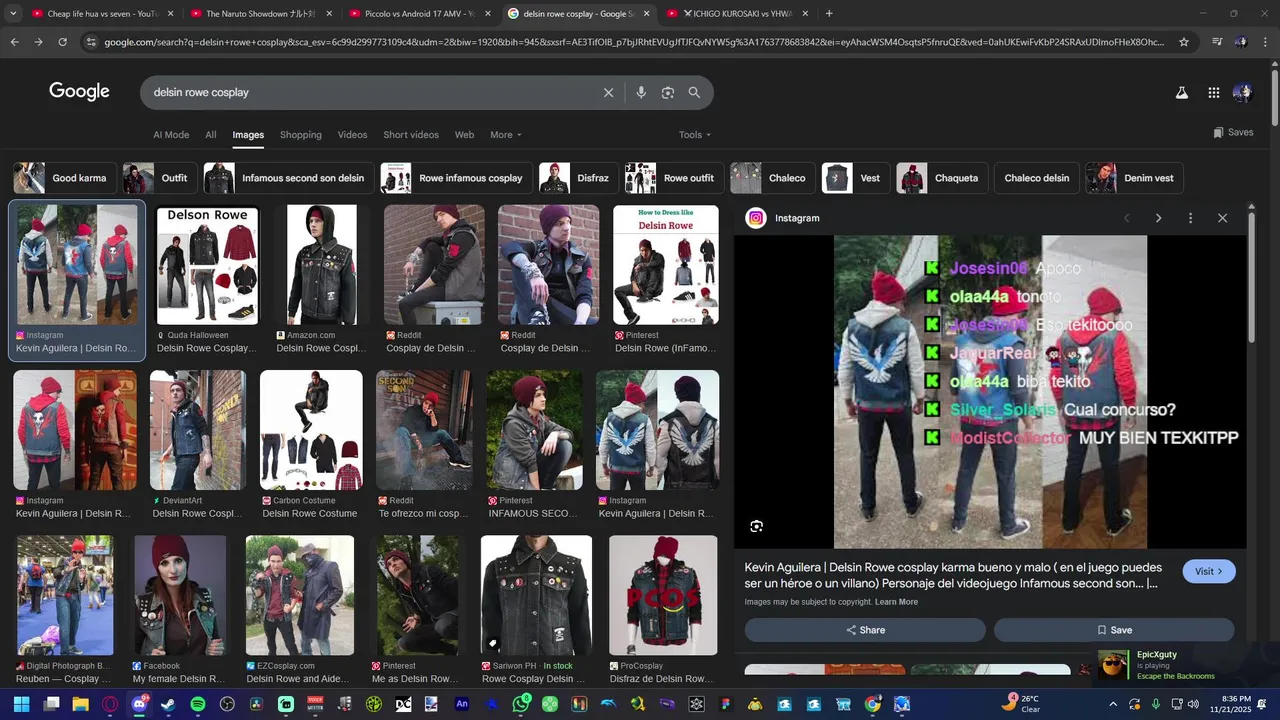Viewport: 1280px width, 720px height.
Task: Start voice search with the microphone icon
Action: point(641,92)
